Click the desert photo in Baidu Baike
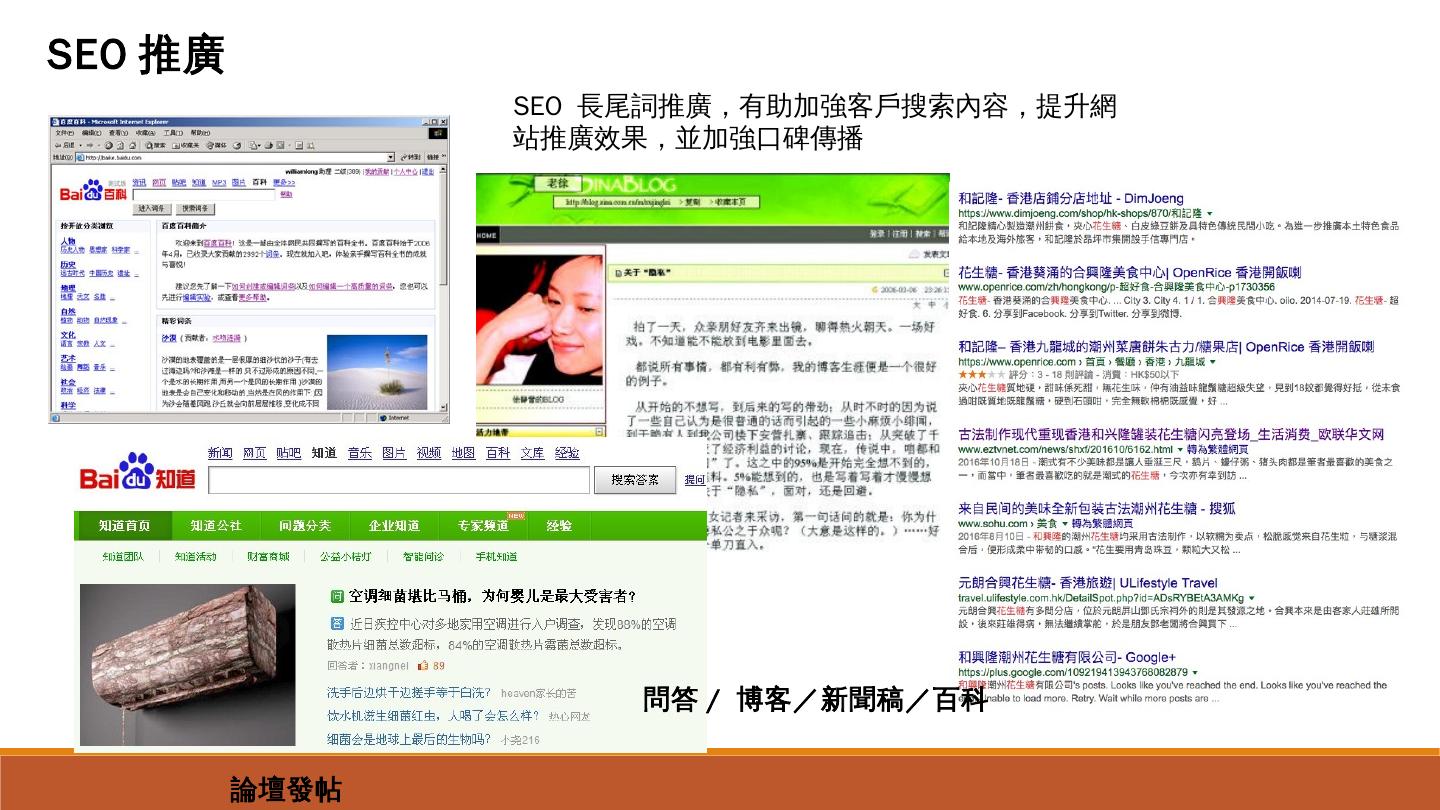 click(x=377, y=370)
